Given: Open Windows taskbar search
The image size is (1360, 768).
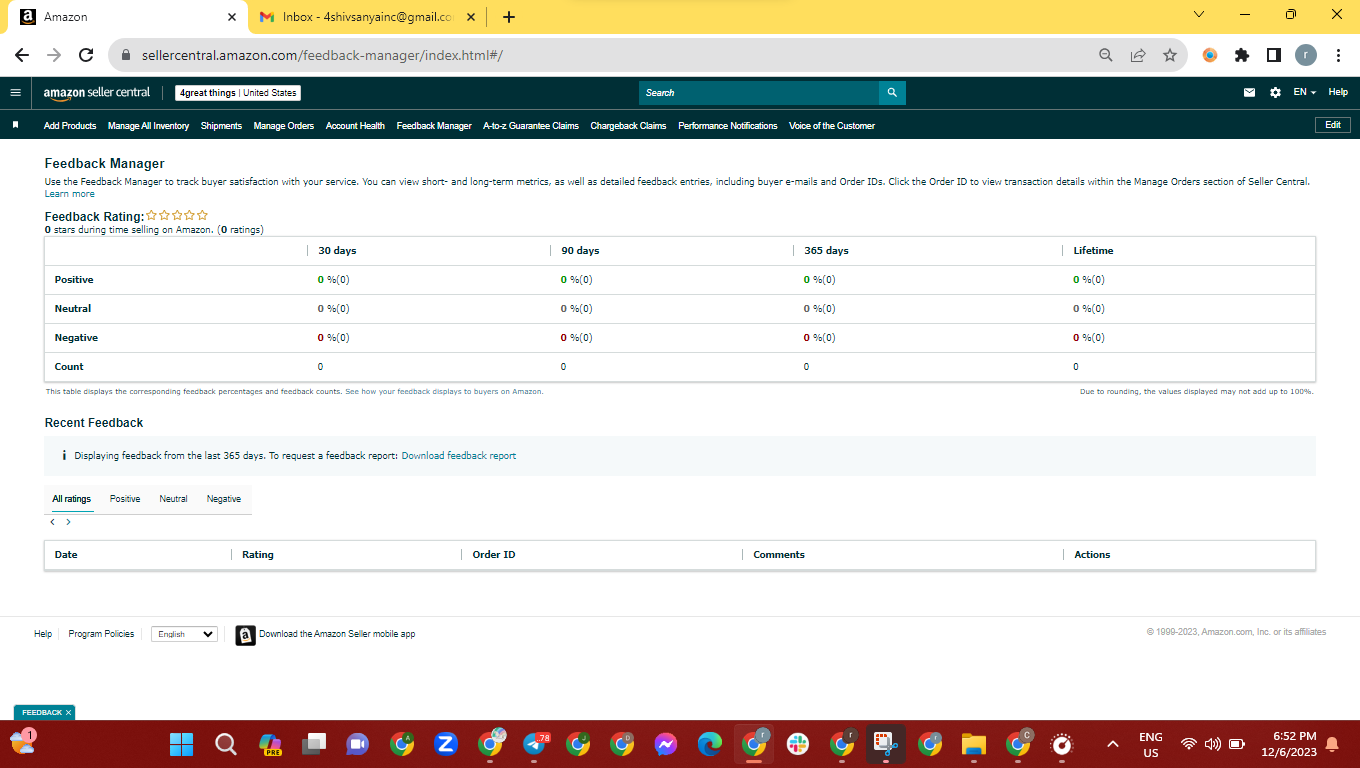Looking at the screenshot, I should tap(226, 744).
